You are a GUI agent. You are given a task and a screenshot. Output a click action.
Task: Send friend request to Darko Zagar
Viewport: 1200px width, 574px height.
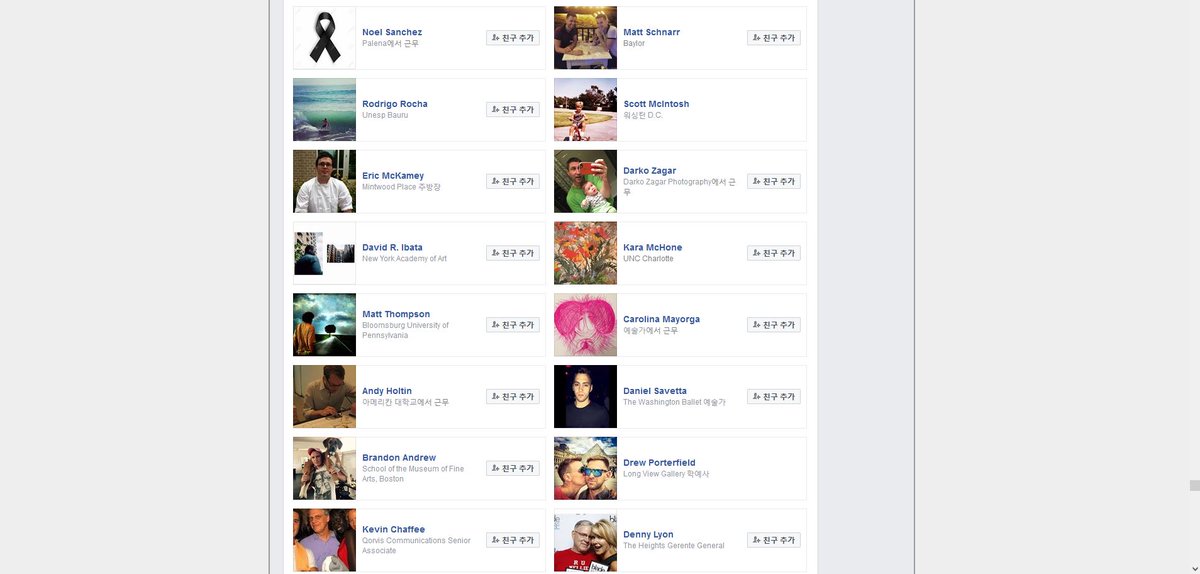pos(774,182)
